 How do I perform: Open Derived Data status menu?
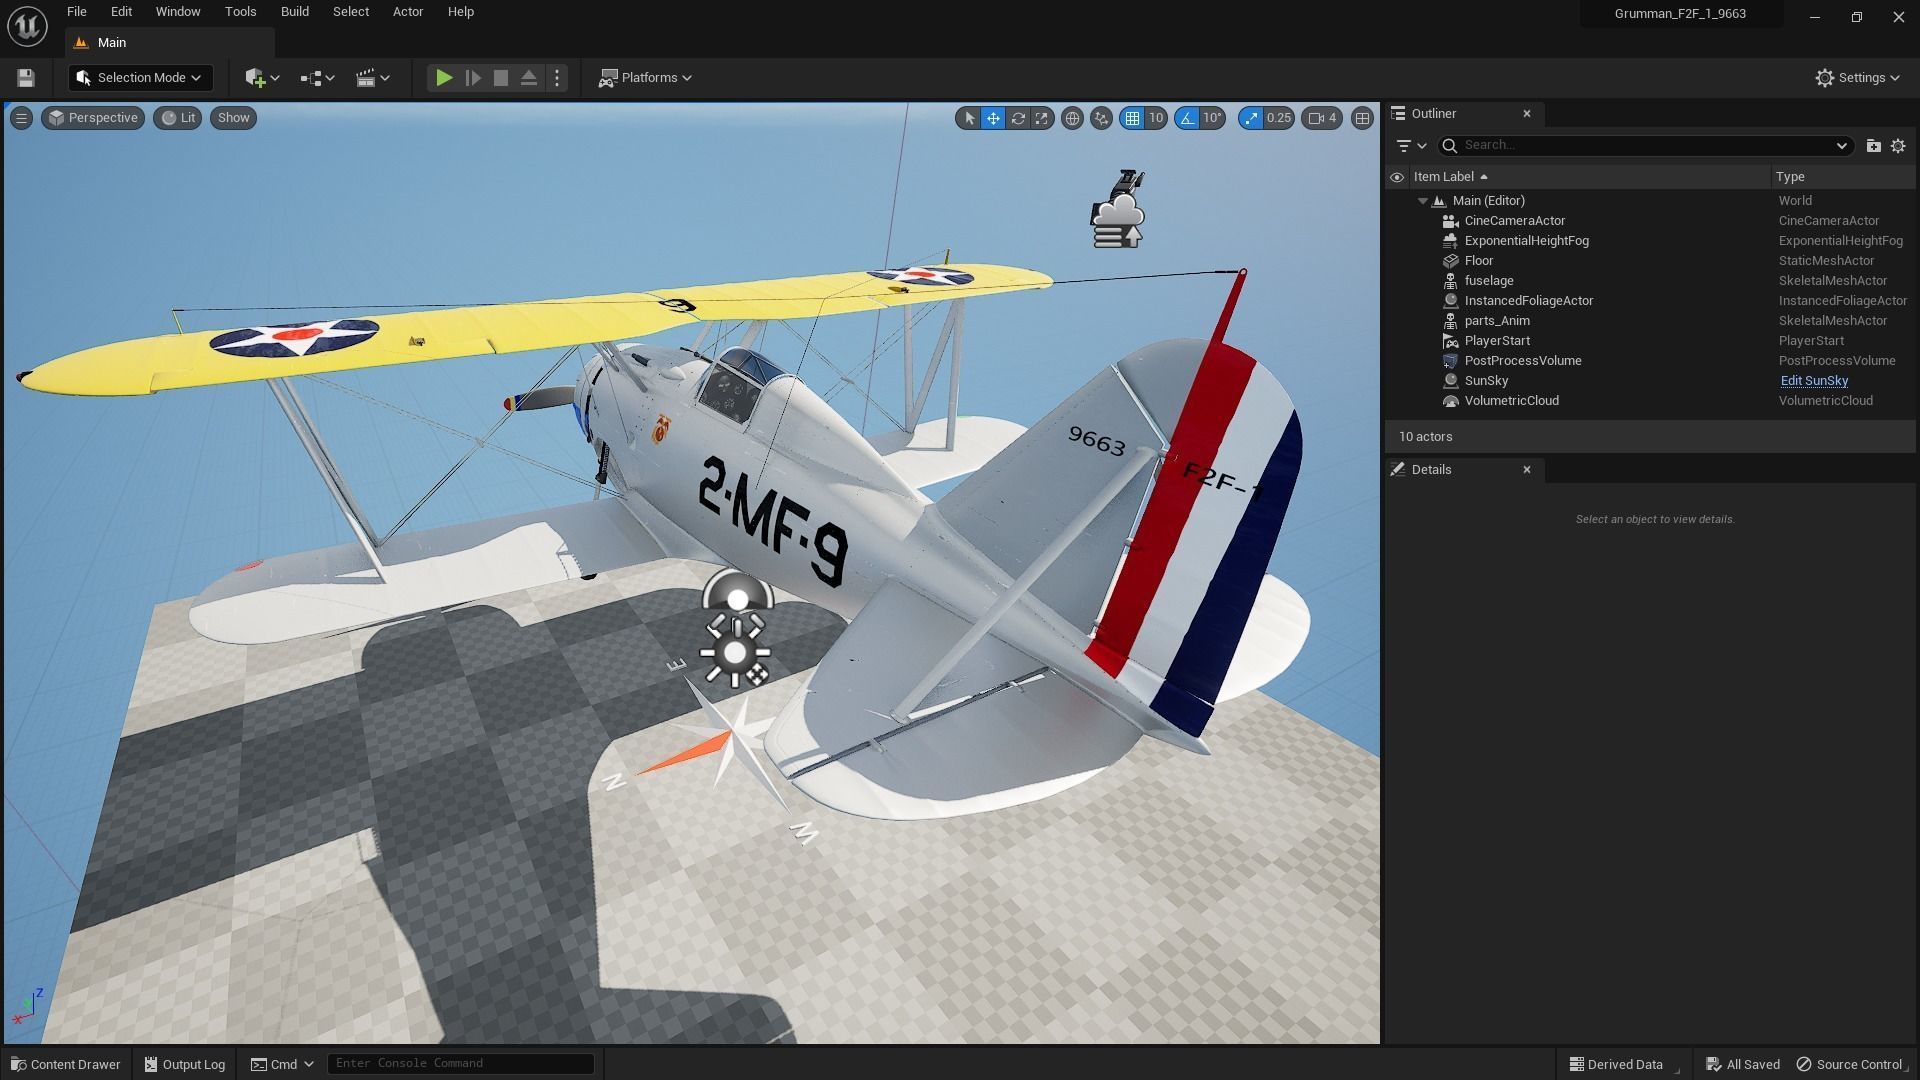(x=1616, y=1064)
